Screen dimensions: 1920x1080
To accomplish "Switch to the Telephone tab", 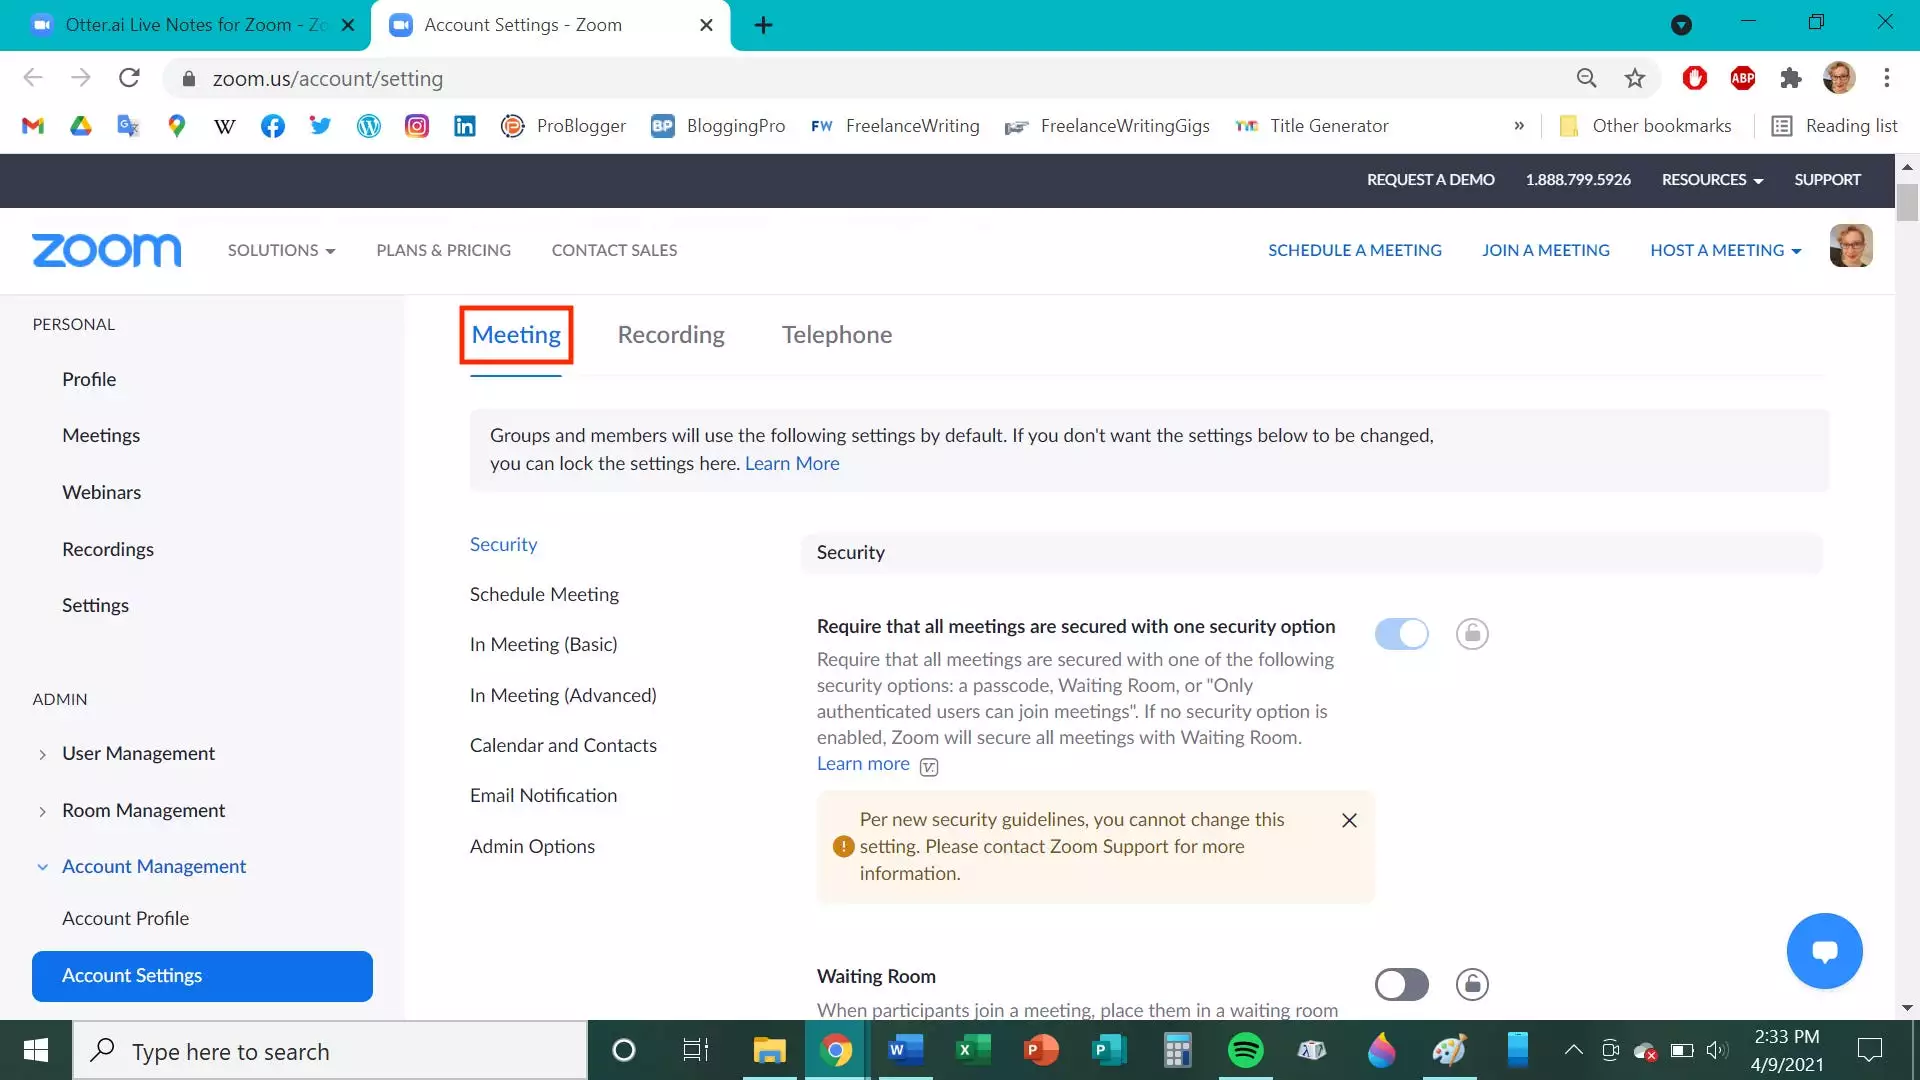I will [x=837, y=335].
